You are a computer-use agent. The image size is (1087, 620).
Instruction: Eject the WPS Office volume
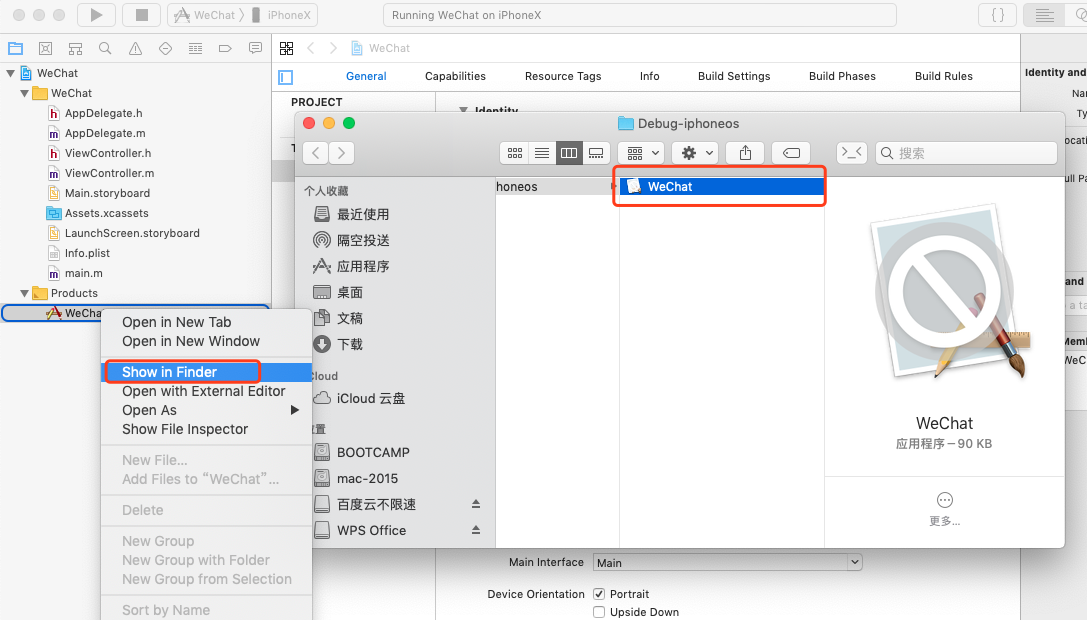[476, 531]
